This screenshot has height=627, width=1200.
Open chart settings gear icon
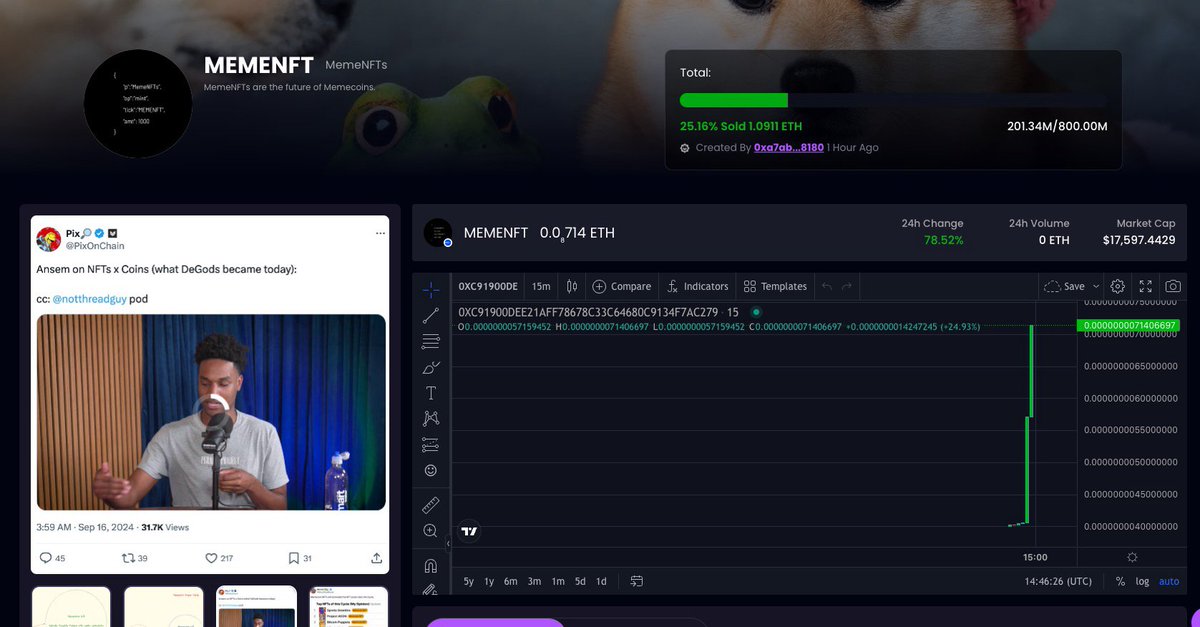pos(1118,286)
